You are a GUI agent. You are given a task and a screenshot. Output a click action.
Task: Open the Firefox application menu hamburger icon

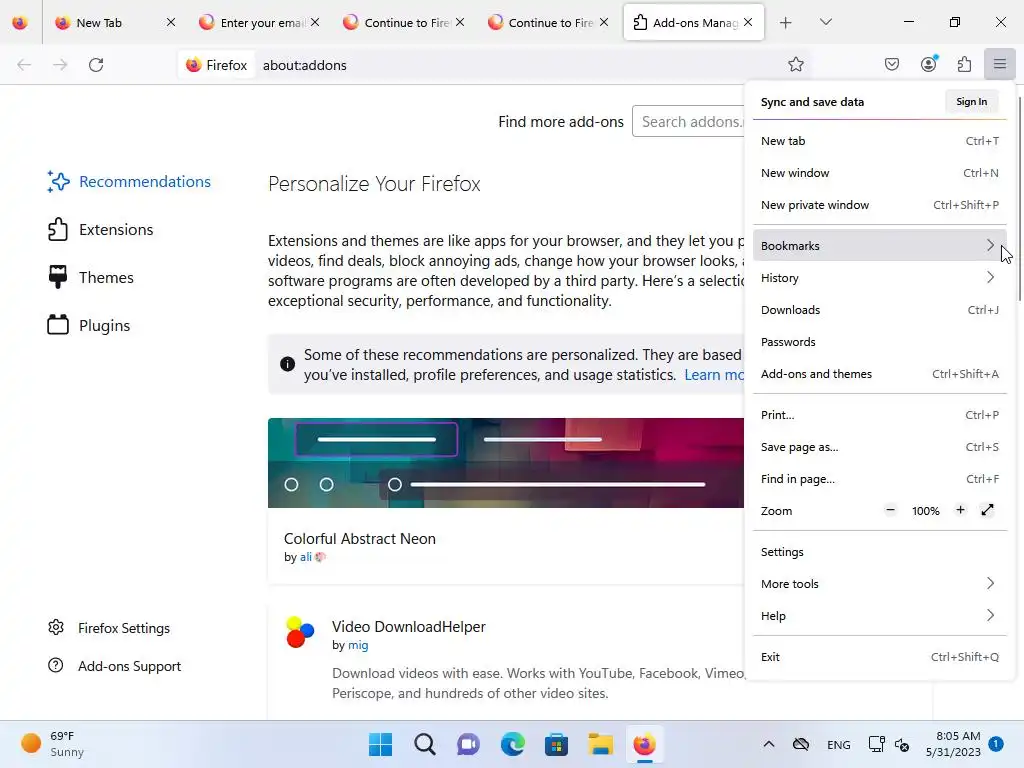[1000, 64]
